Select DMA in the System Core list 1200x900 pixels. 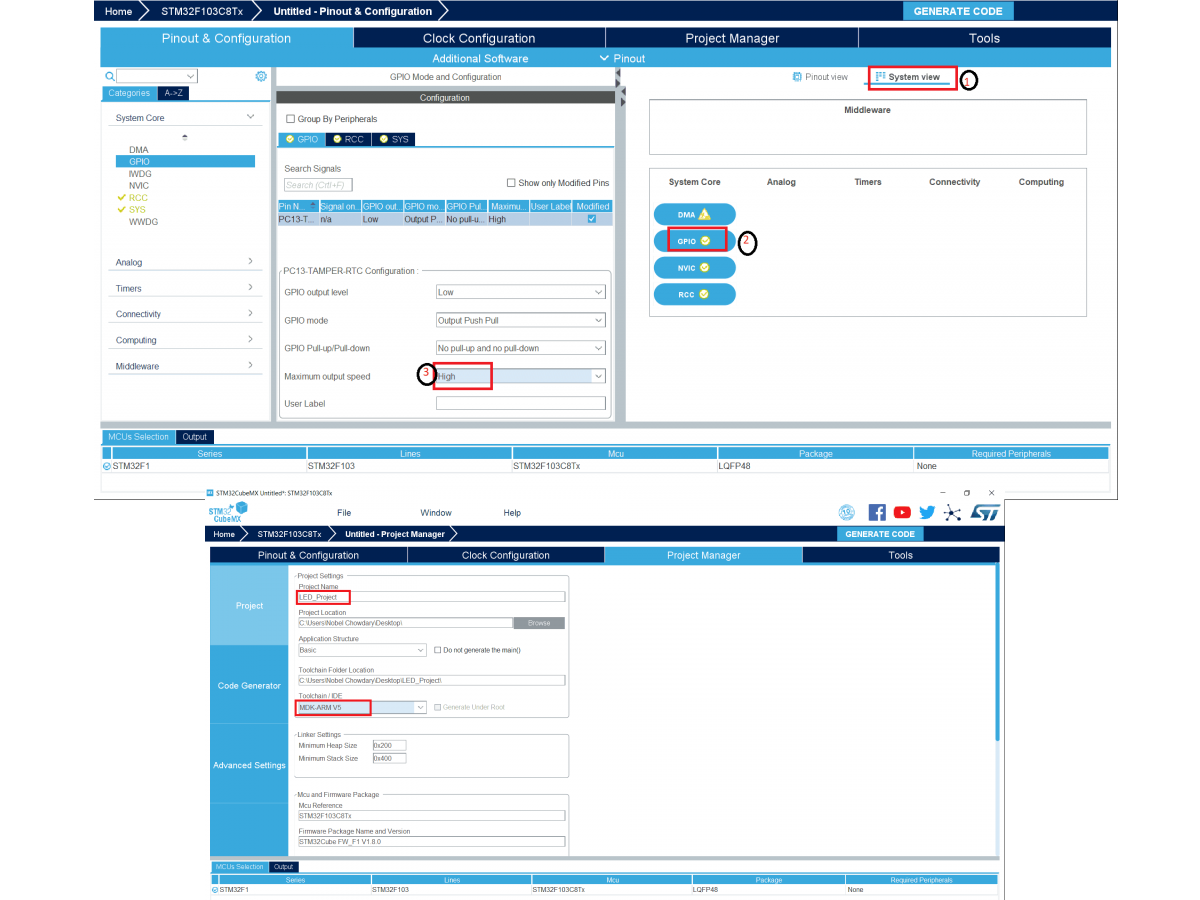pyautogui.click(x=138, y=150)
